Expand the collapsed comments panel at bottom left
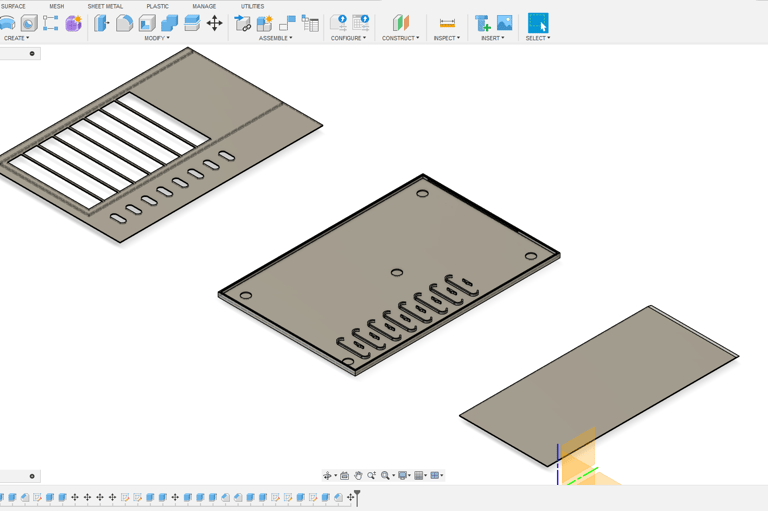This screenshot has height=511, width=768. click(32, 477)
